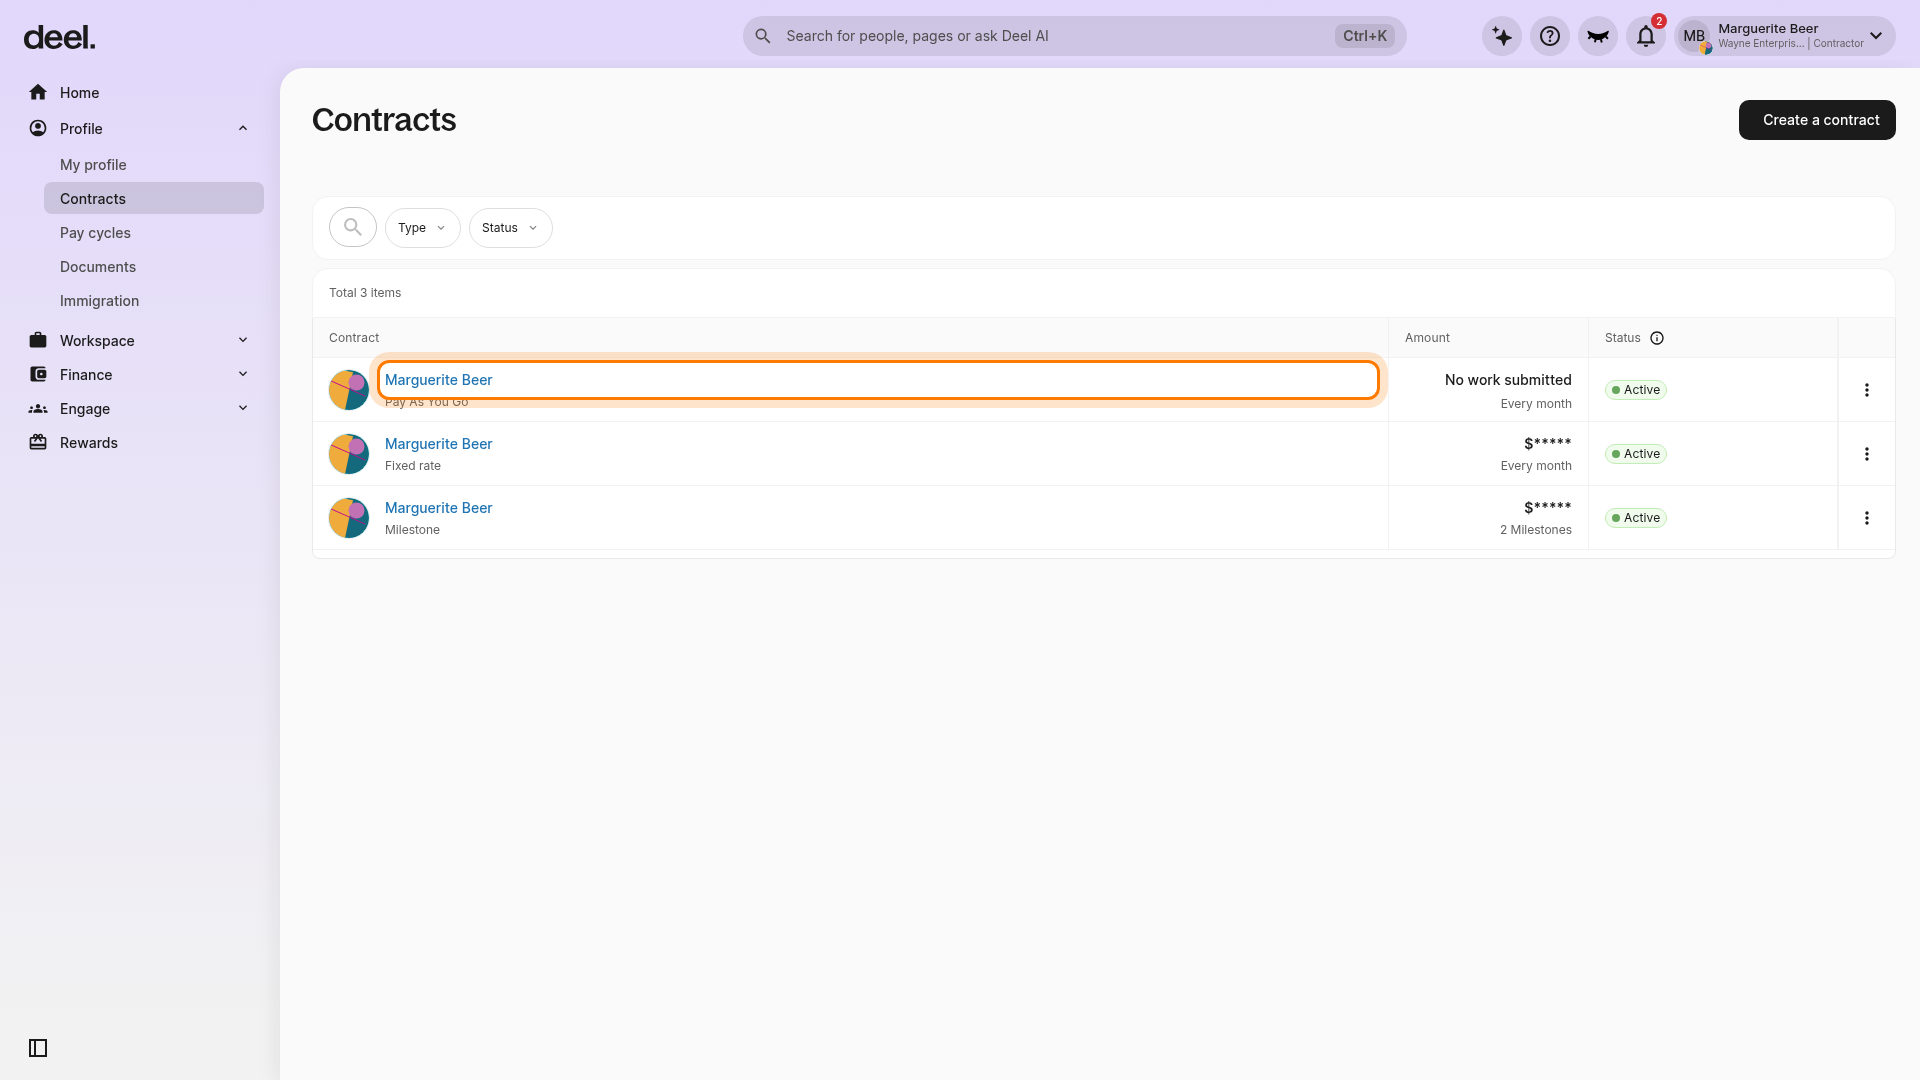Click Create a contract button

tap(1817, 120)
